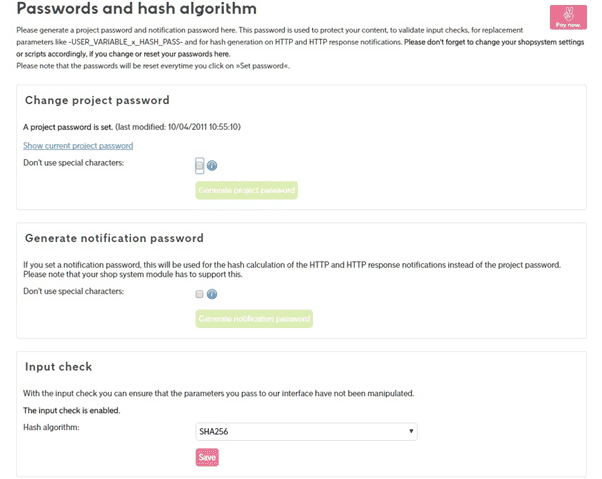
Task: Open the Show current project password link
Action: click(x=78, y=146)
